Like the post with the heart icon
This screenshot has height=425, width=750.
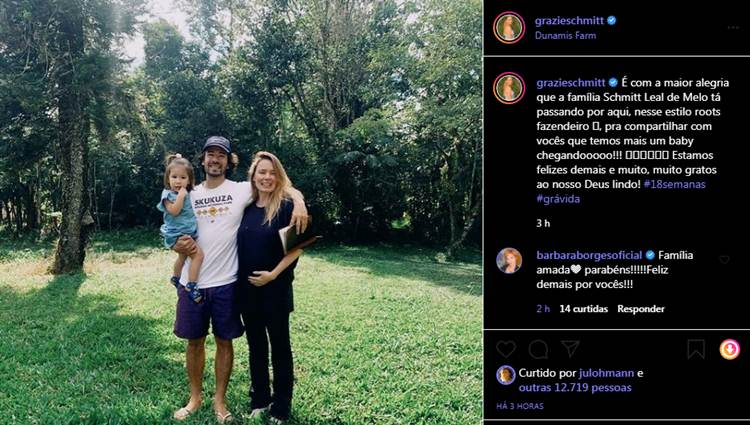click(507, 349)
